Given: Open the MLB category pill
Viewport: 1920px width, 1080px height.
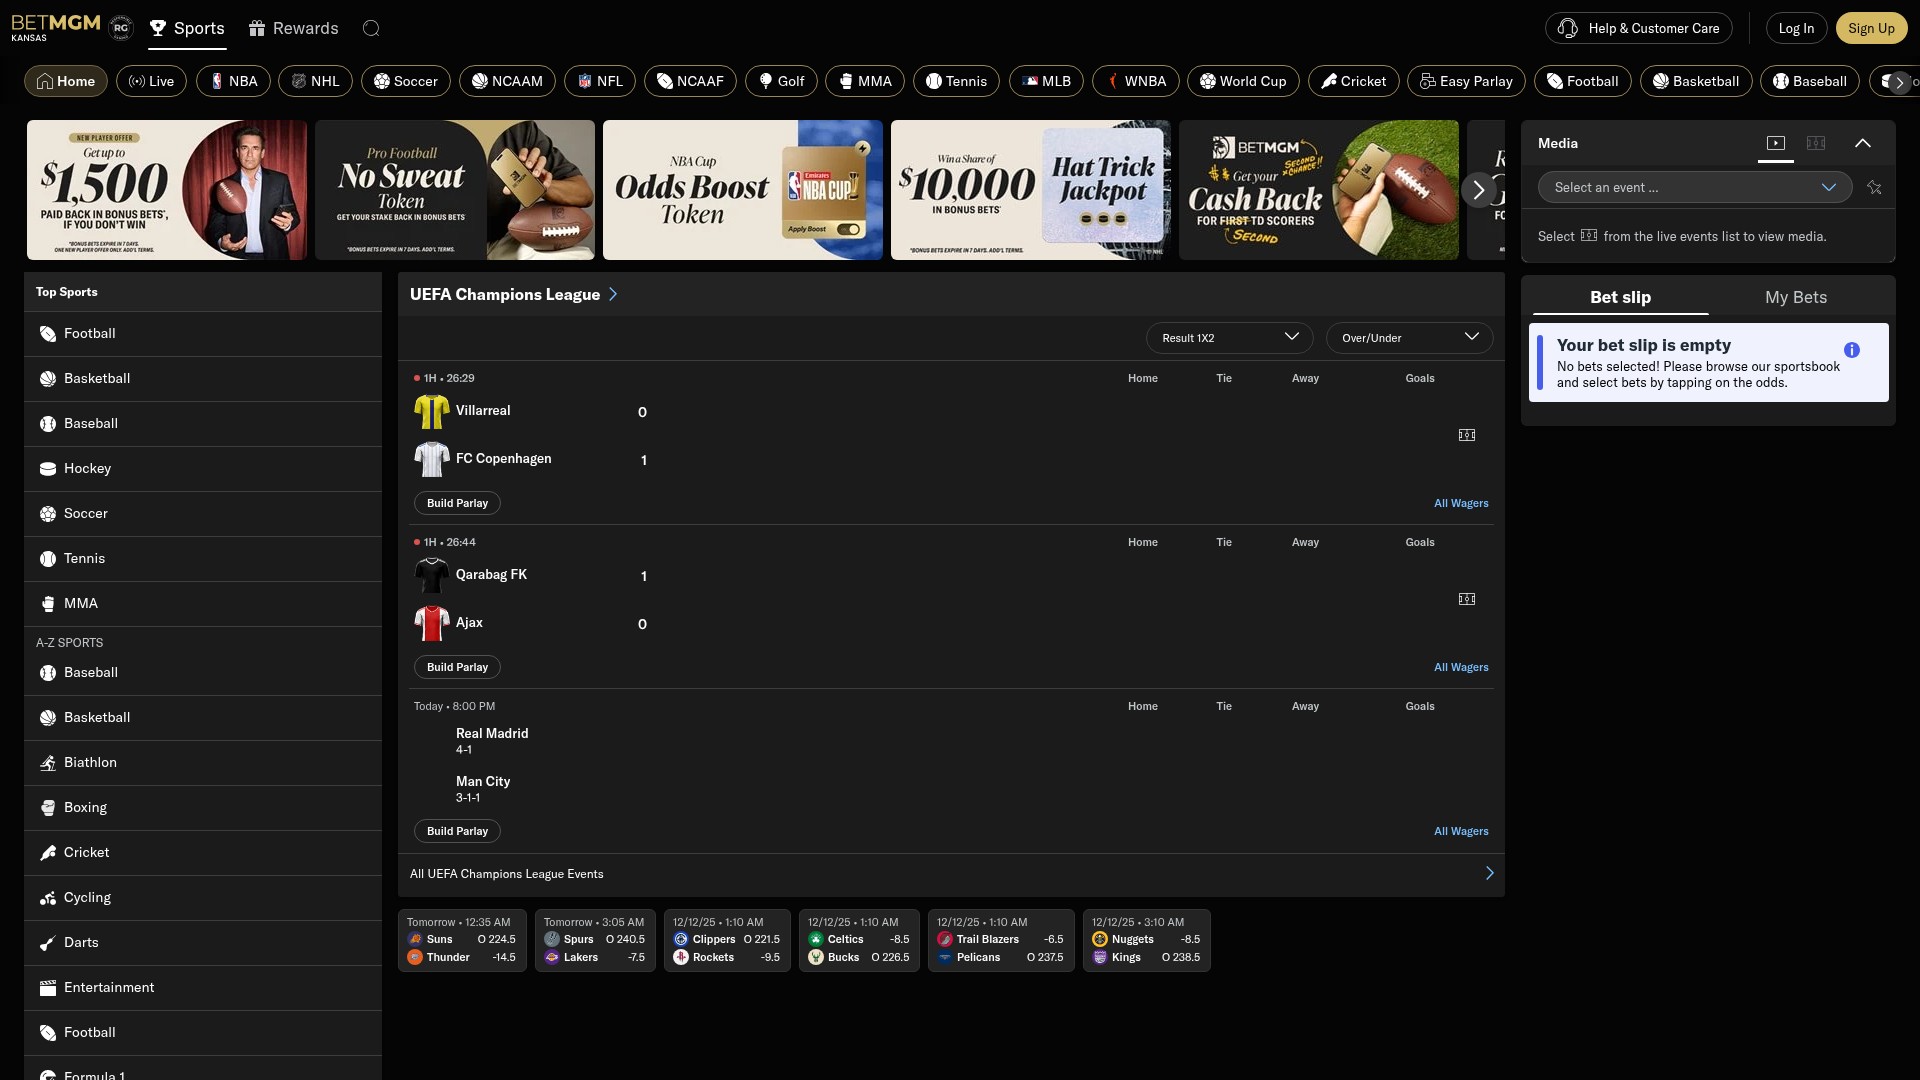Looking at the screenshot, I should 1046,81.
